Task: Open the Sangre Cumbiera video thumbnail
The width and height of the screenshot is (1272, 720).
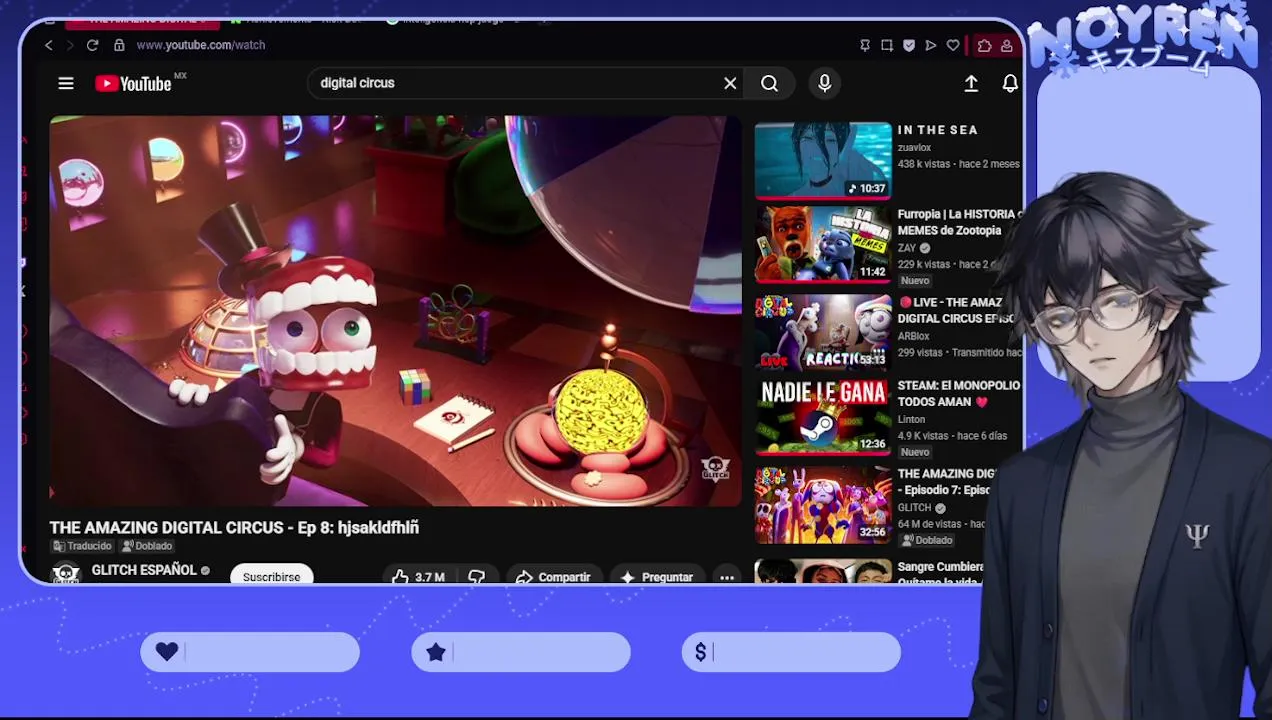Action: click(823, 572)
